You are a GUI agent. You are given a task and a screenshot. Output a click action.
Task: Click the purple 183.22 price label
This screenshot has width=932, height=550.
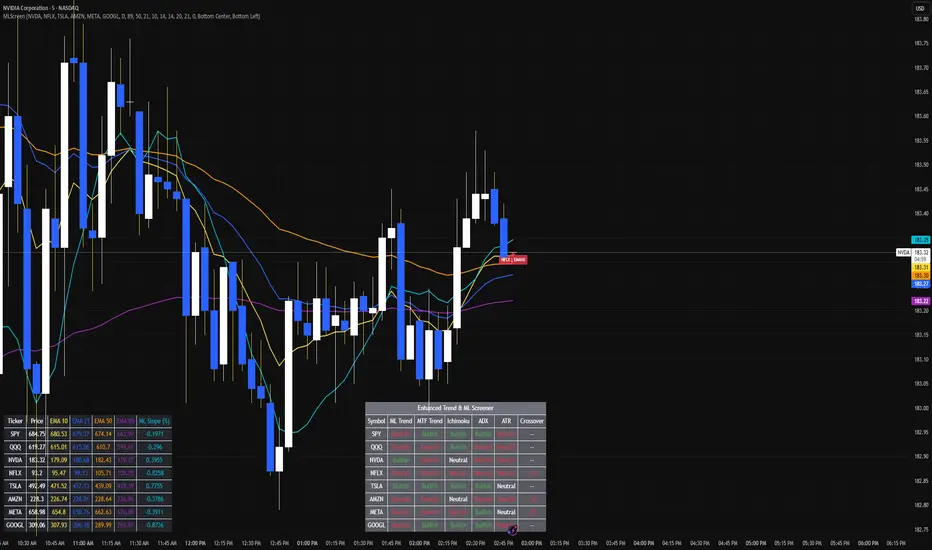[921, 301]
